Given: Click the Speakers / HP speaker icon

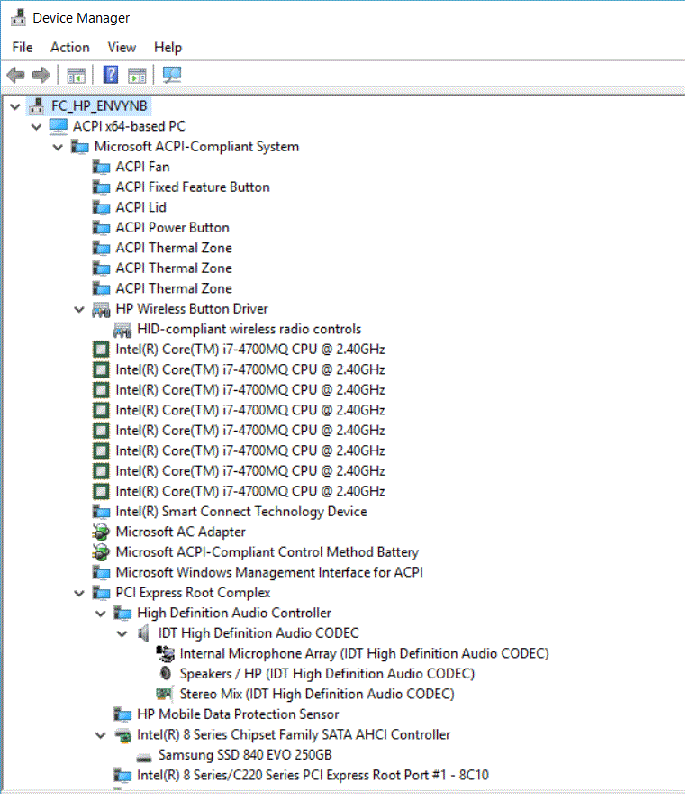Looking at the screenshot, I should coord(165,673).
